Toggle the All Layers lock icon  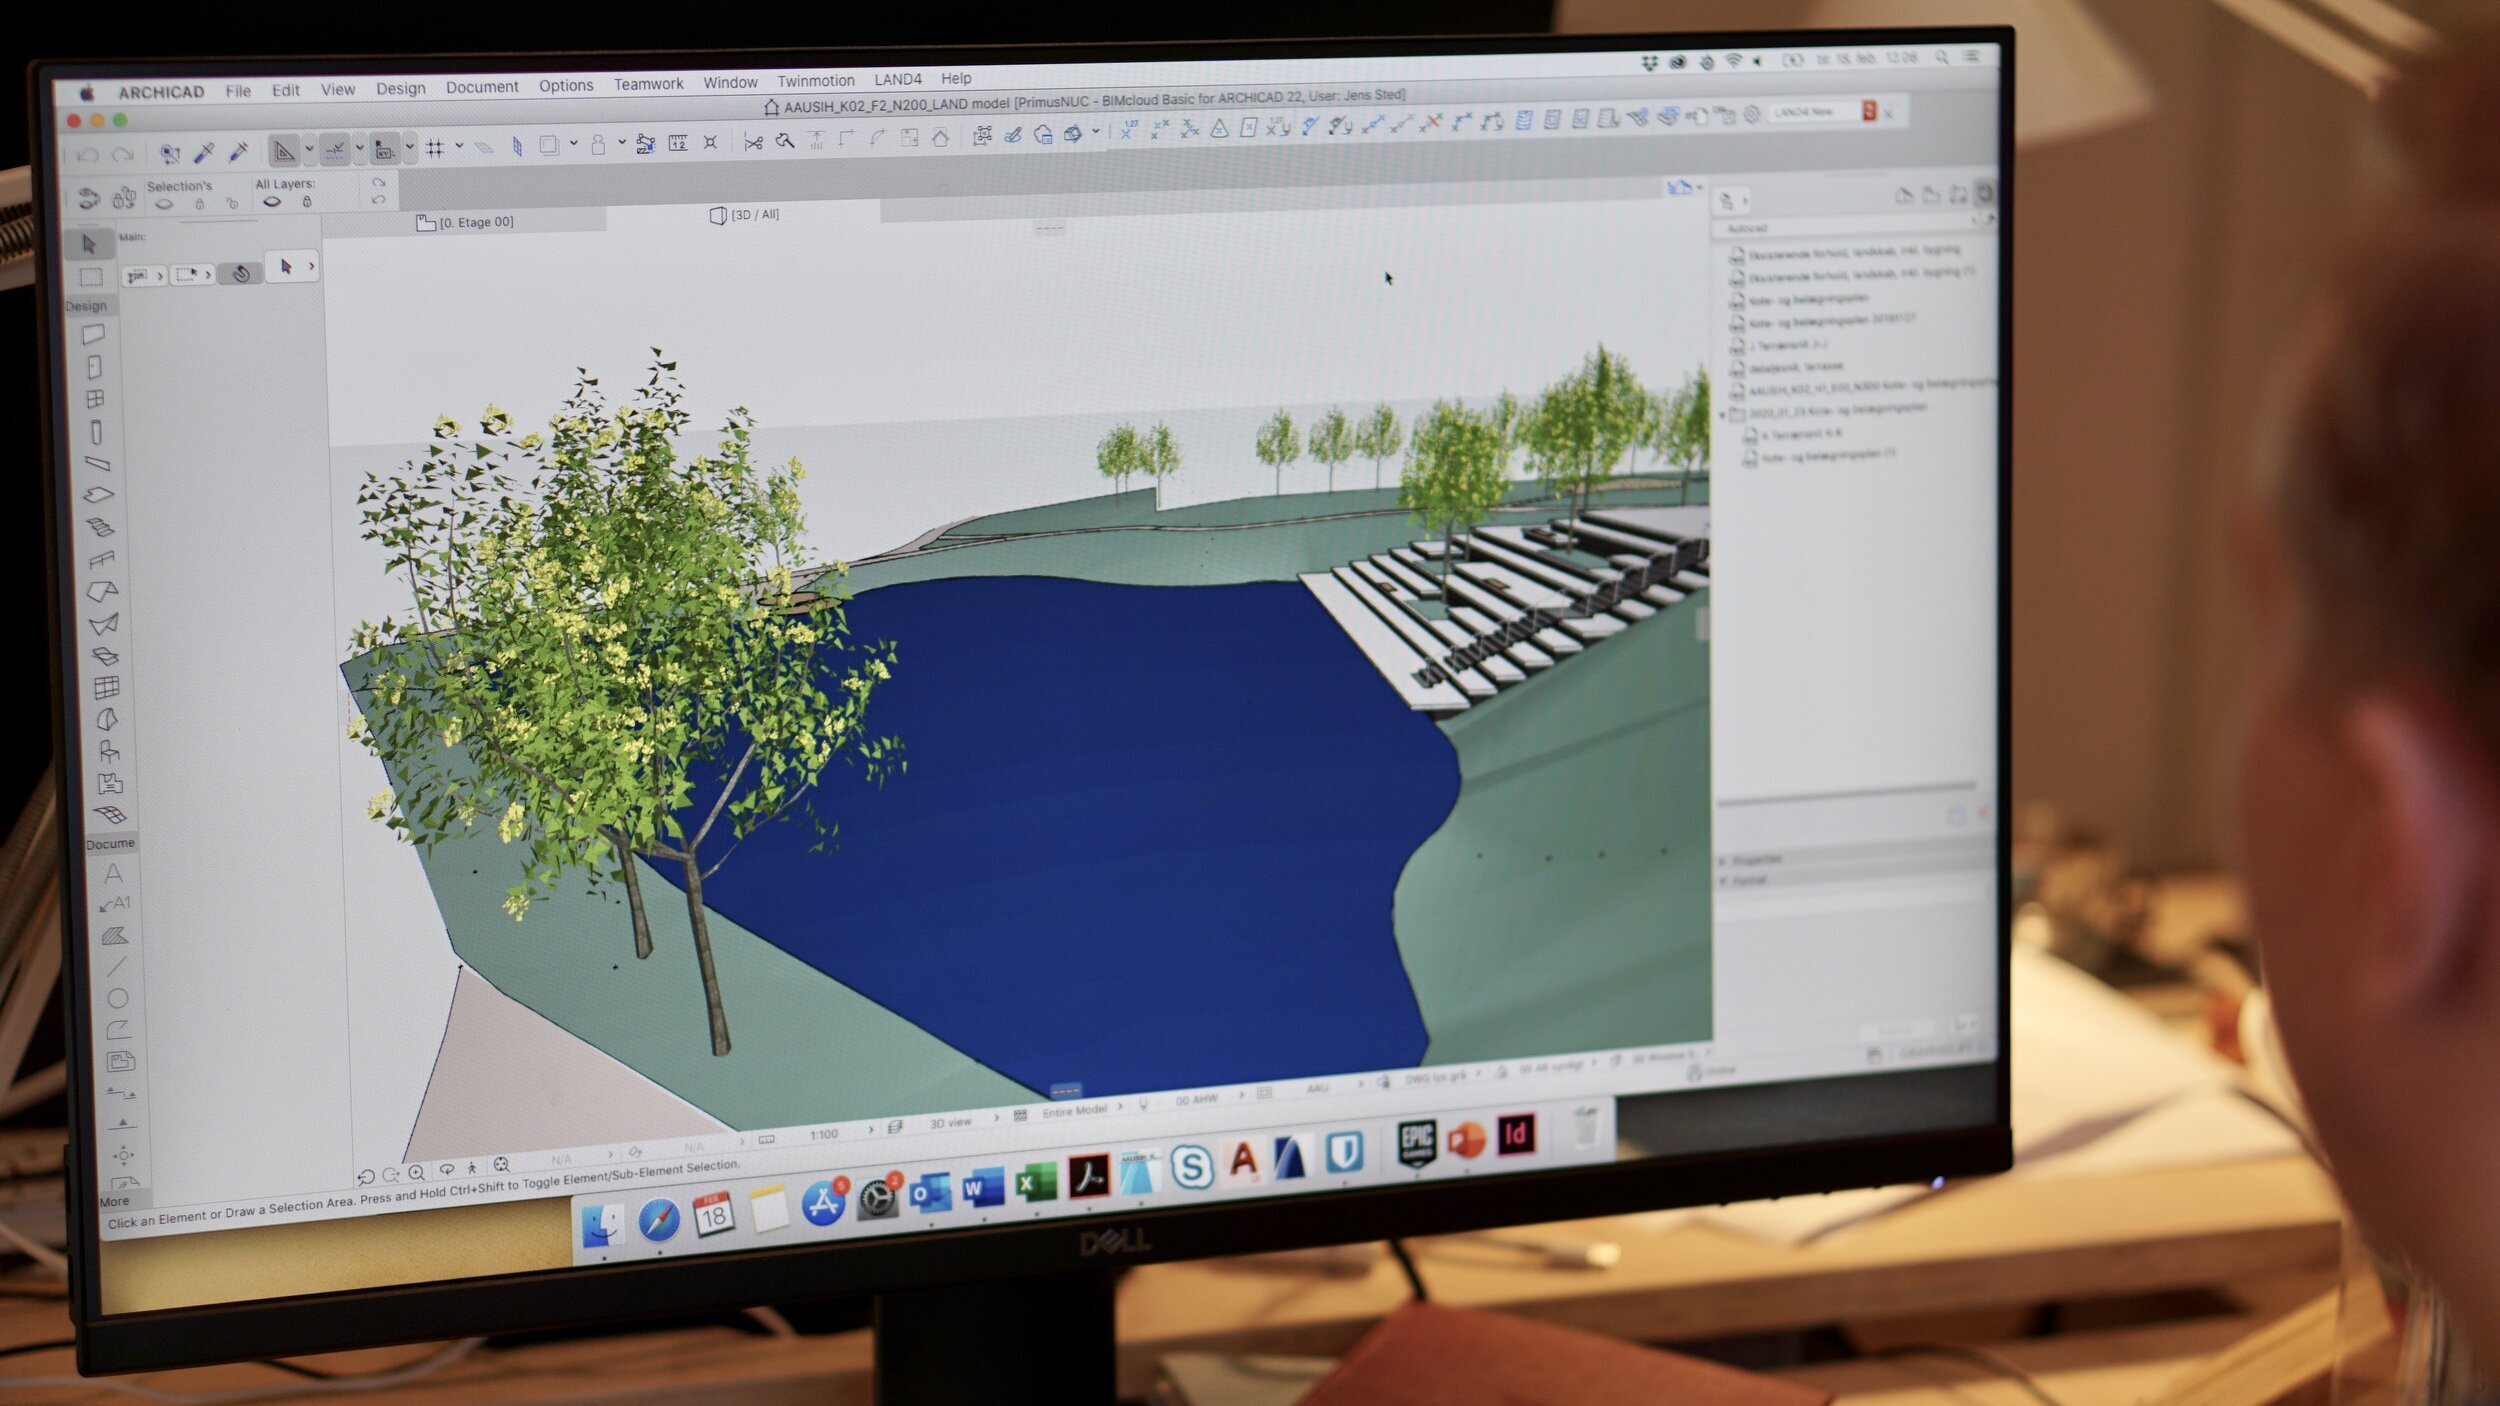tap(307, 201)
